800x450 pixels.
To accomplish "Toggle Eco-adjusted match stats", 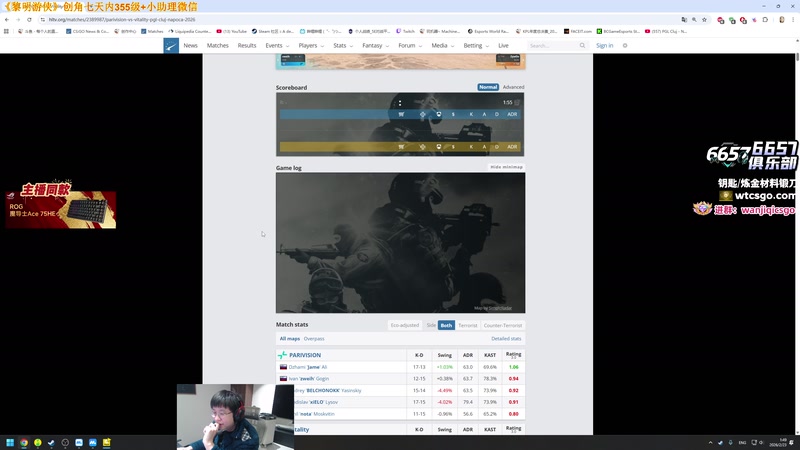I will pyautogui.click(x=405, y=325).
